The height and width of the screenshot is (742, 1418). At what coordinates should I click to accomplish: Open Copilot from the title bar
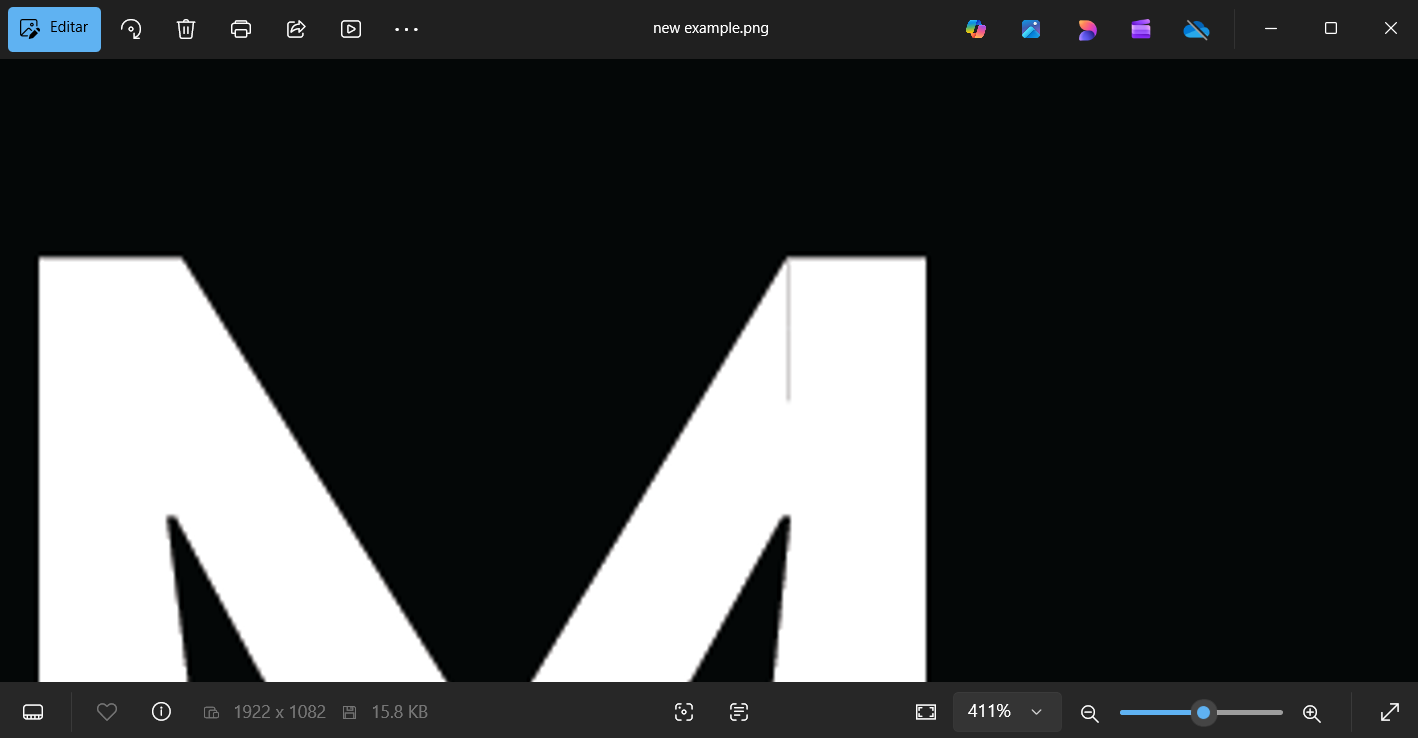[x=975, y=29]
